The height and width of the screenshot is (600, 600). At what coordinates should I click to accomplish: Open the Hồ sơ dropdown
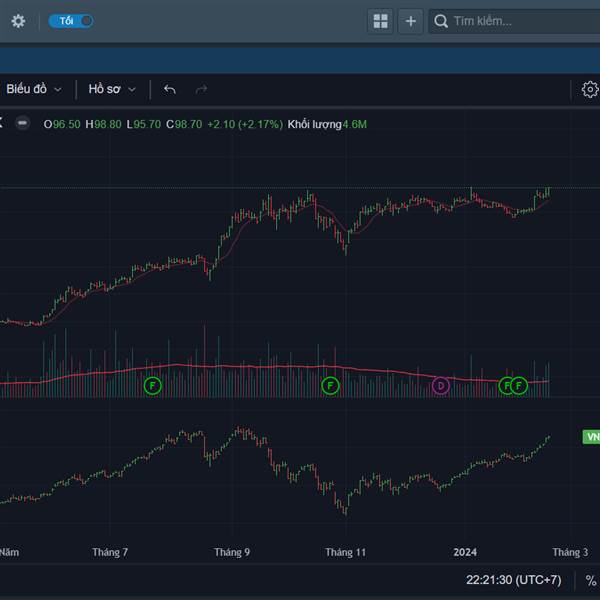[112, 89]
